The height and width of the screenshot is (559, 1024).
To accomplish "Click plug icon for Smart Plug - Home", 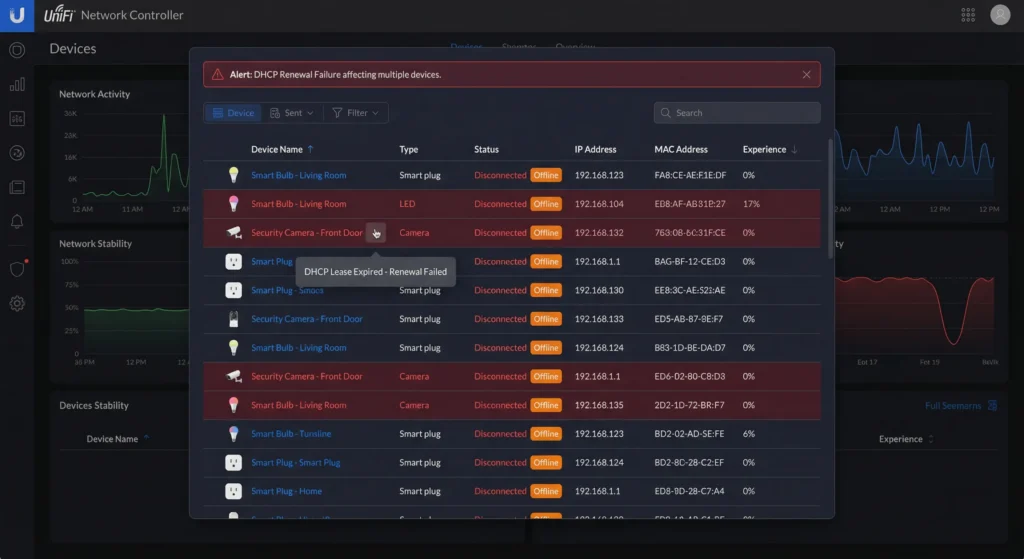I will click(x=233, y=491).
